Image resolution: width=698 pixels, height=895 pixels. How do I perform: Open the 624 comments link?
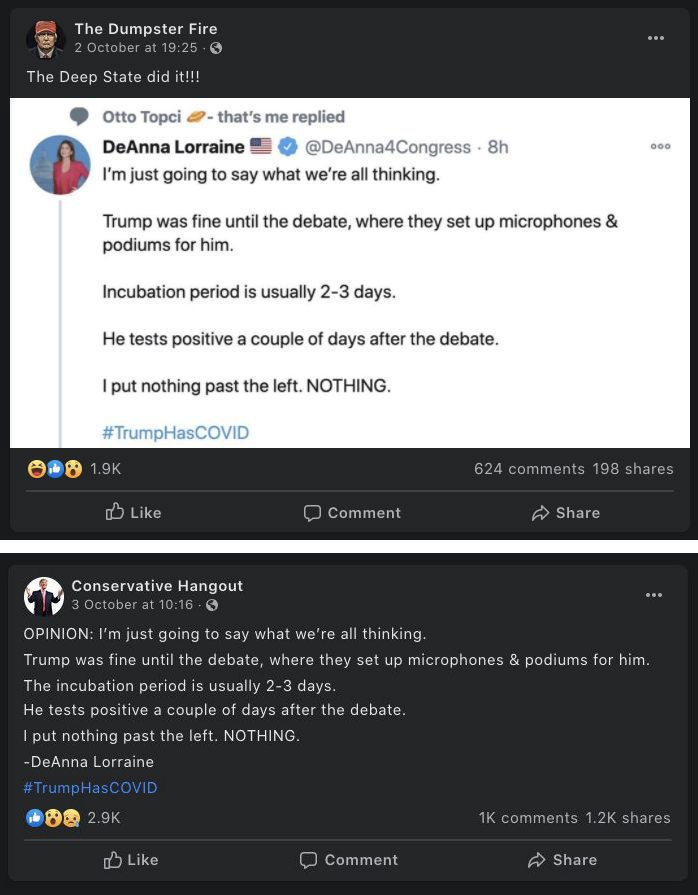[x=529, y=469]
